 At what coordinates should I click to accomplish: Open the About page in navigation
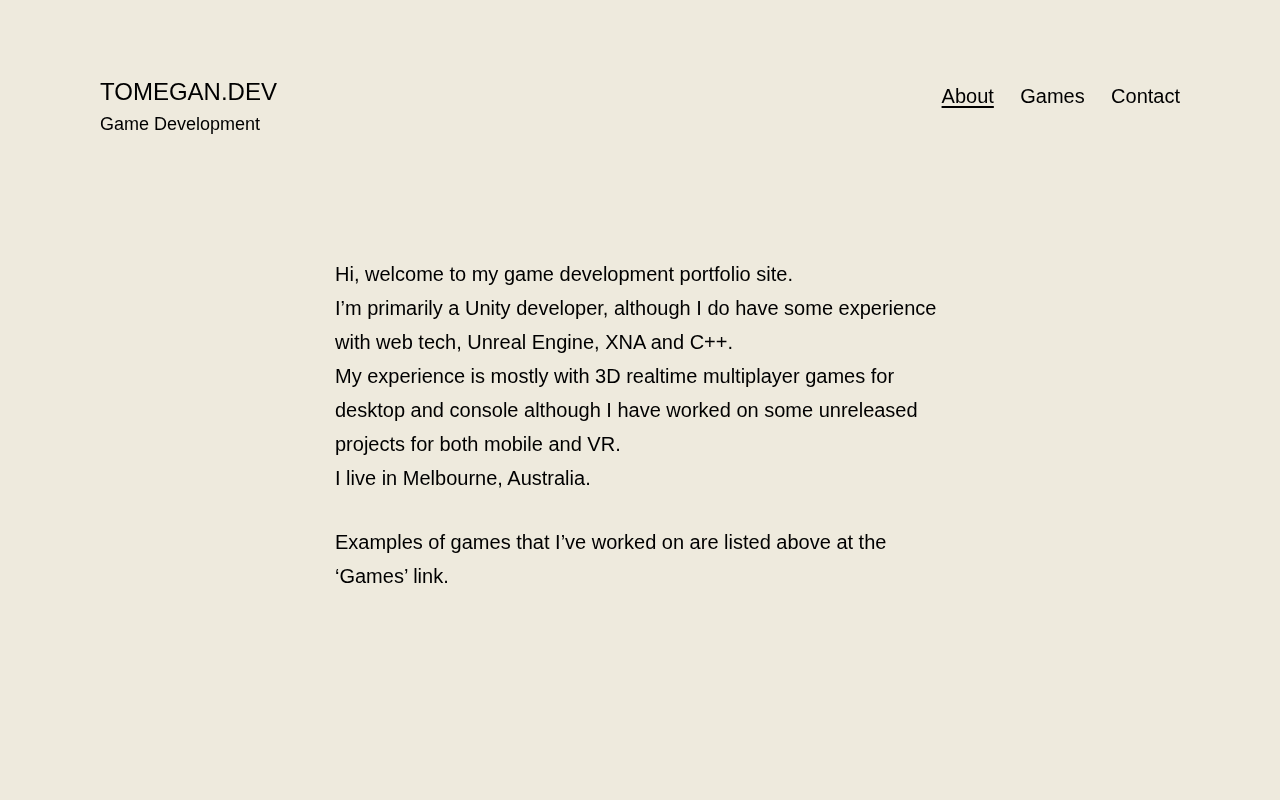pos(967,96)
